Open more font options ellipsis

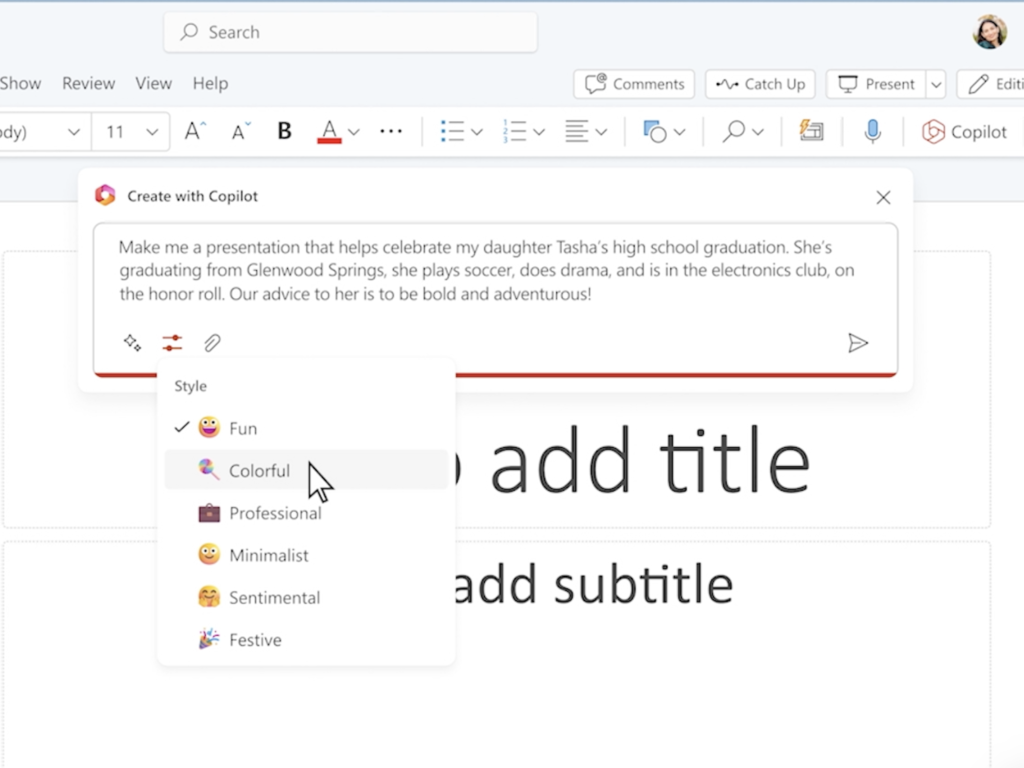(x=391, y=131)
